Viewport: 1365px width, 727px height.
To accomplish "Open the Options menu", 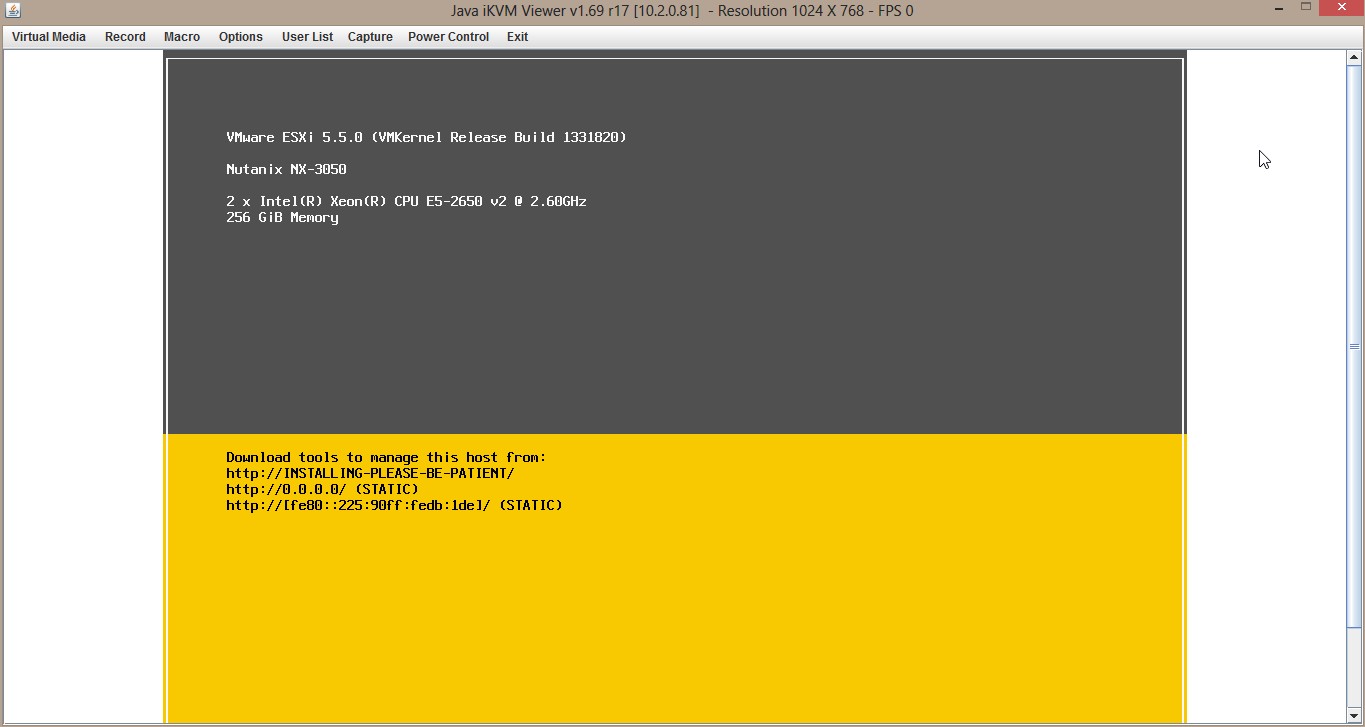I will pos(241,37).
